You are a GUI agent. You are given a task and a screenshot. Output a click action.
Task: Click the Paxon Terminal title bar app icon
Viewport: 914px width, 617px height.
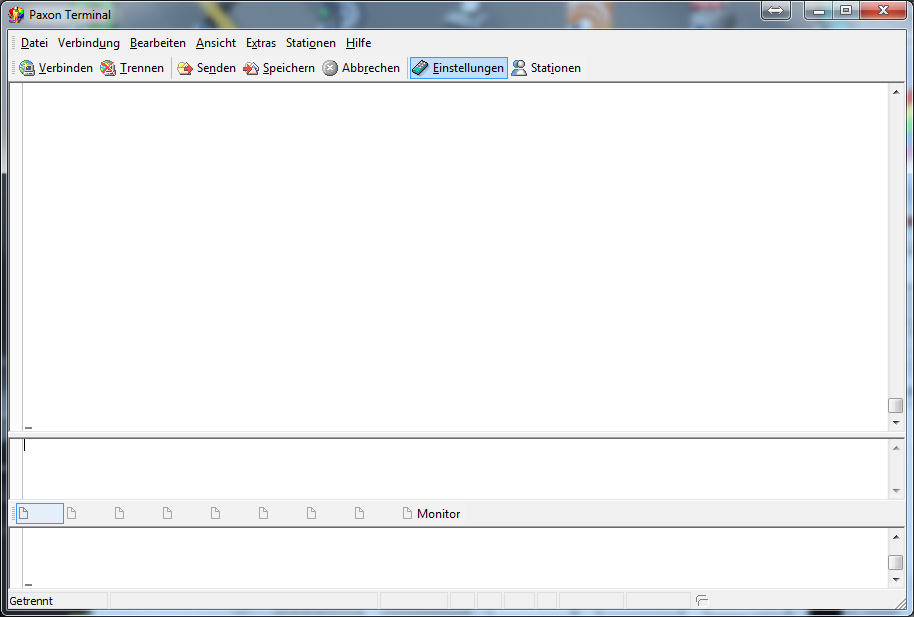coord(16,15)
